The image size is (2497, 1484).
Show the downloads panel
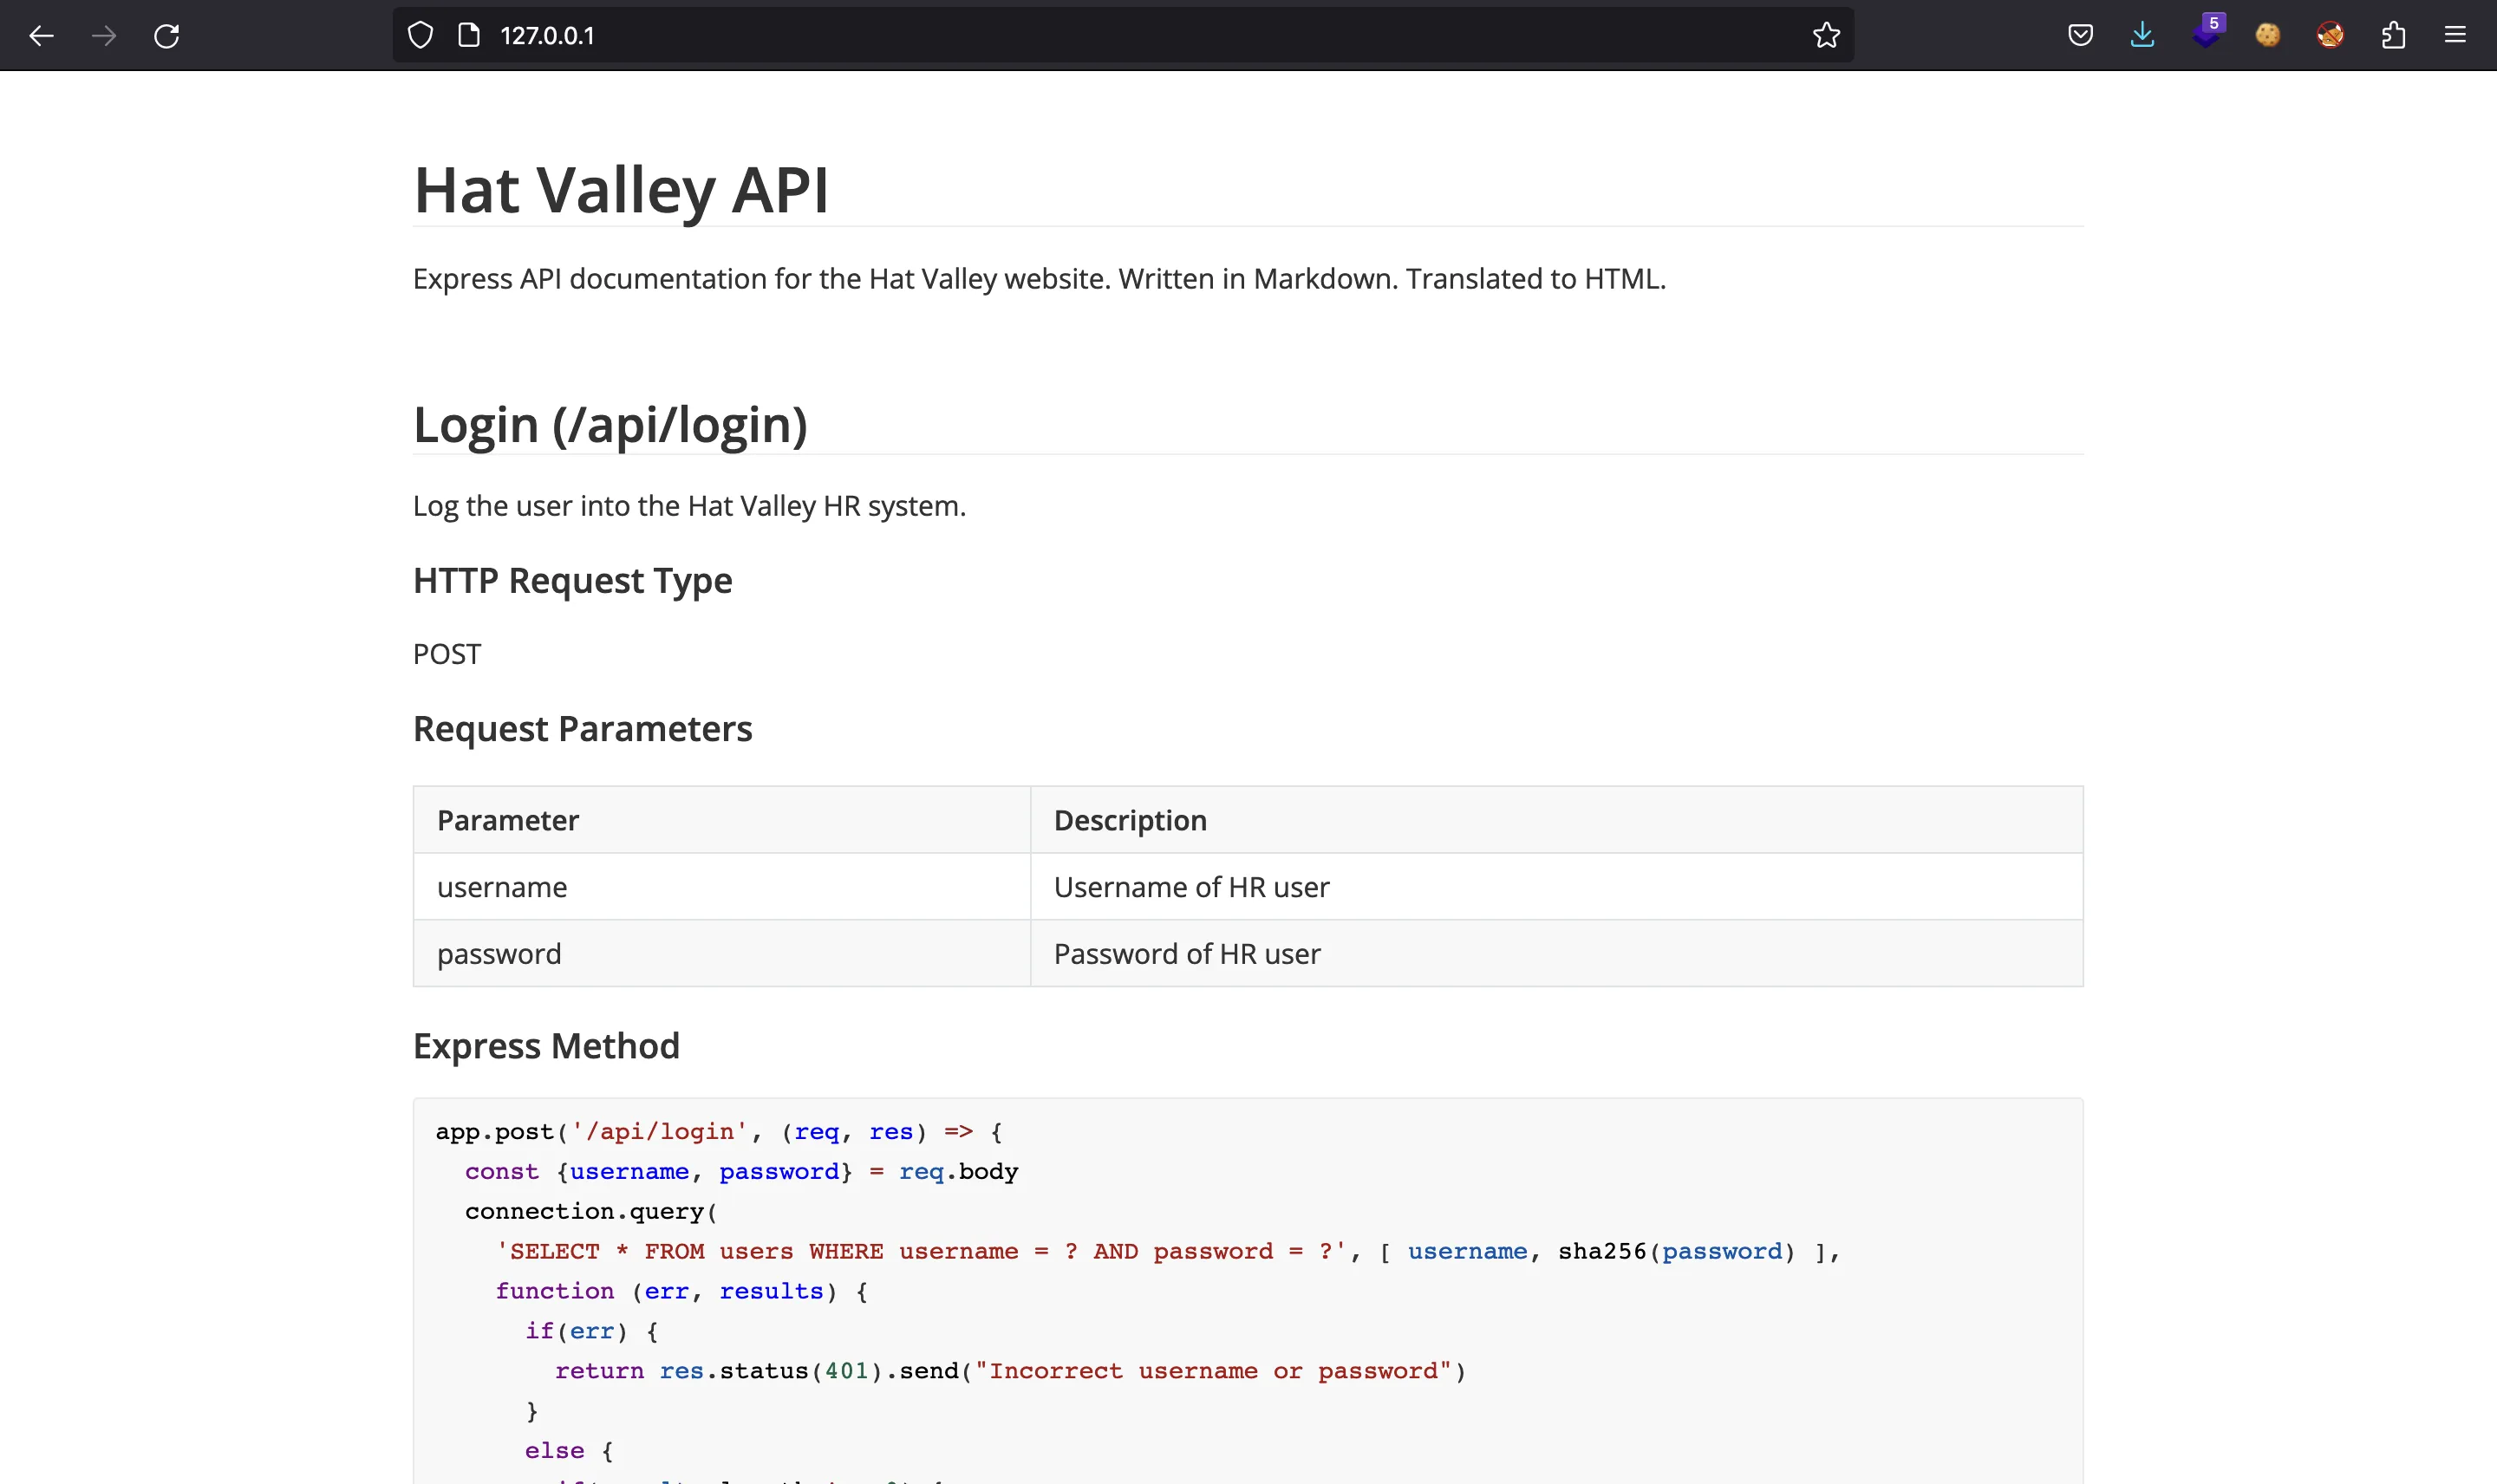2142,36
